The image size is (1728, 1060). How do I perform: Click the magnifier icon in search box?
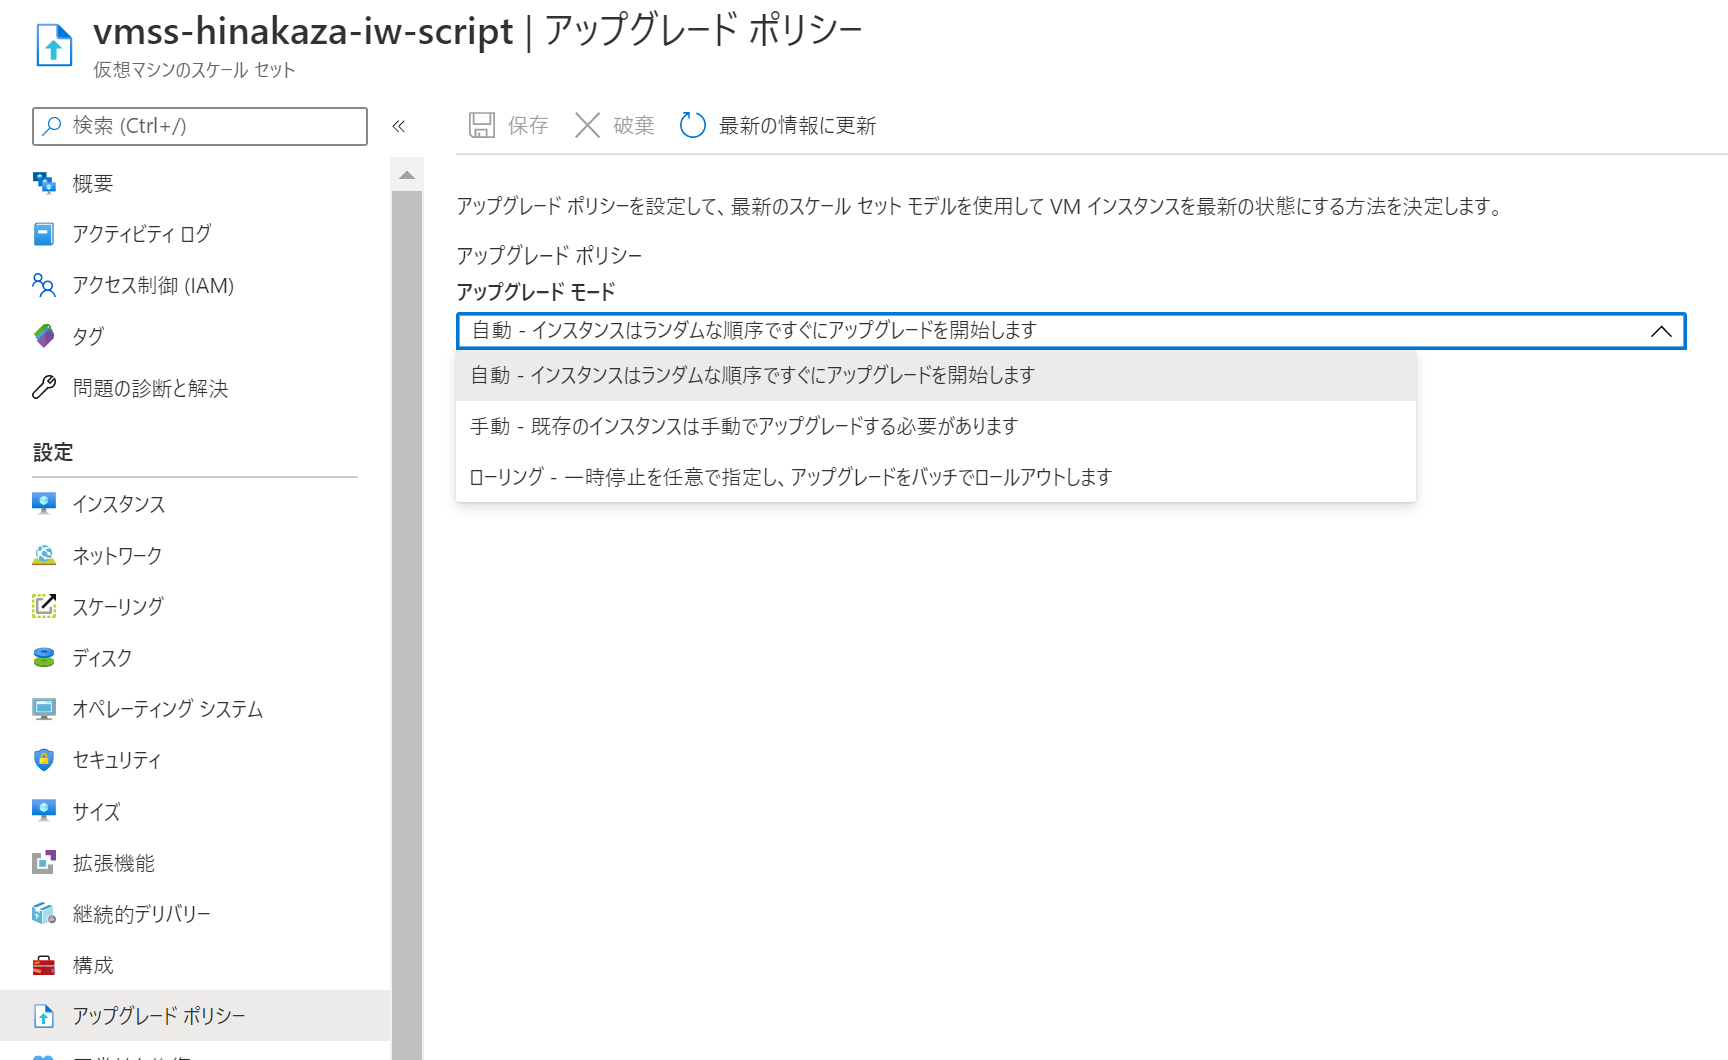pos(52,126)
